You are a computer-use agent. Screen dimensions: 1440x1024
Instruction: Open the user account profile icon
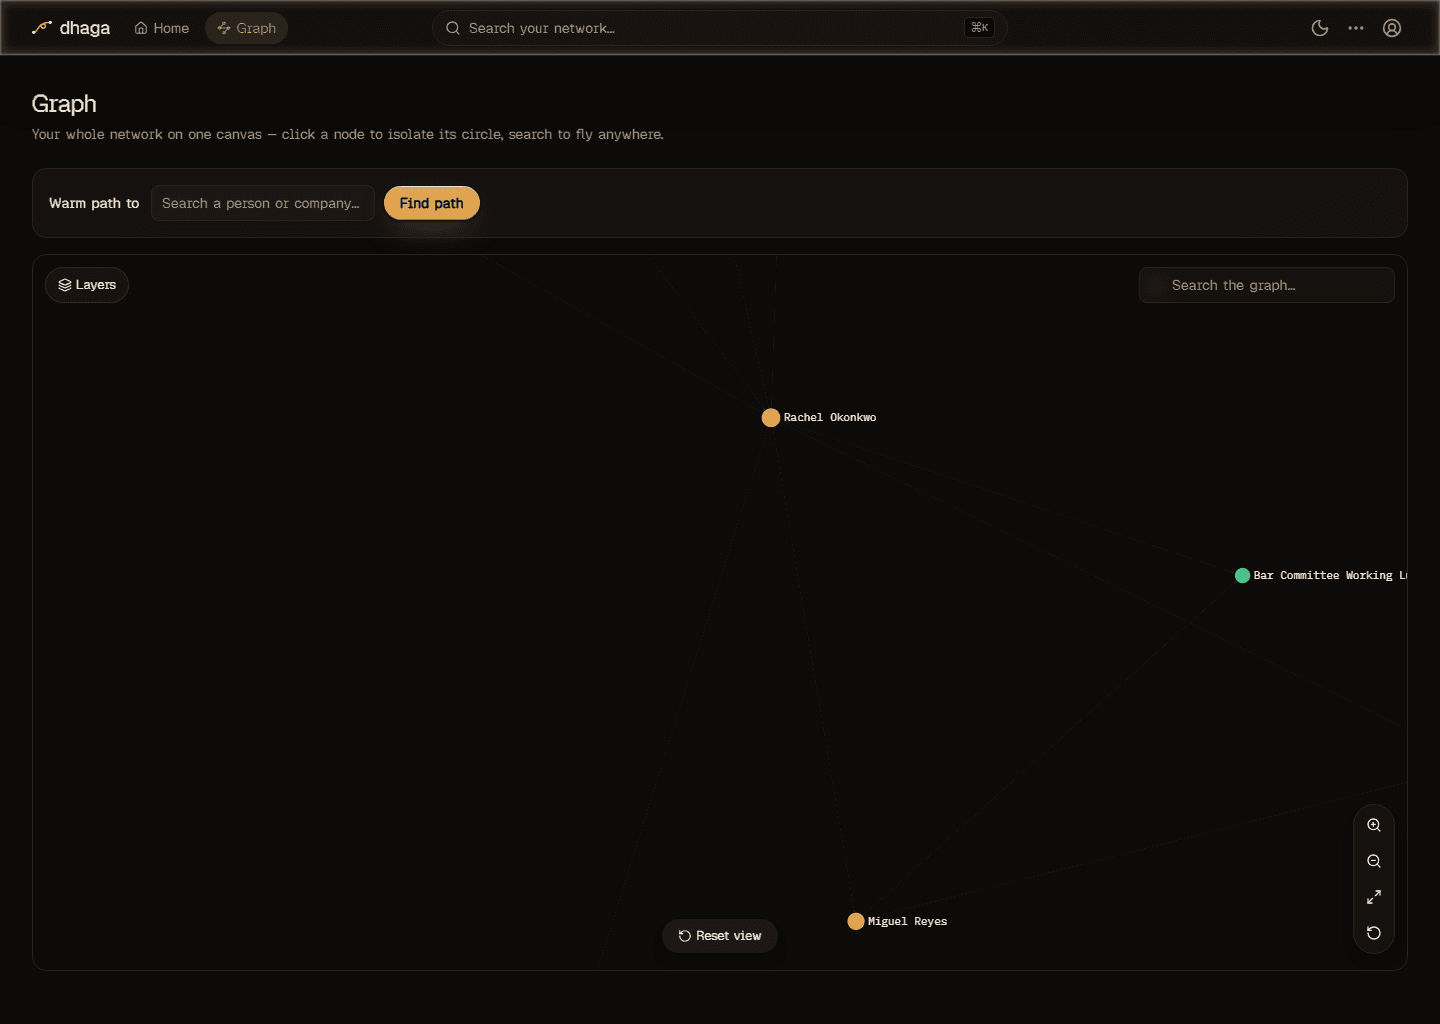coord(1392,28)
